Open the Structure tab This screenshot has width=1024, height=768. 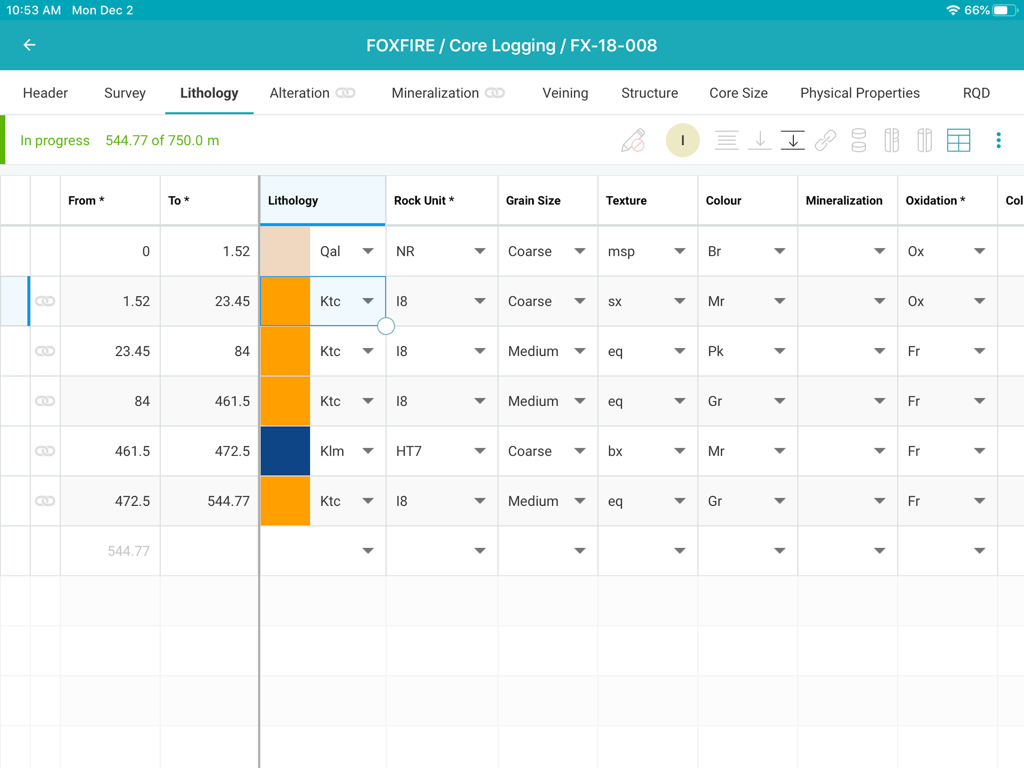click(649, 92)
